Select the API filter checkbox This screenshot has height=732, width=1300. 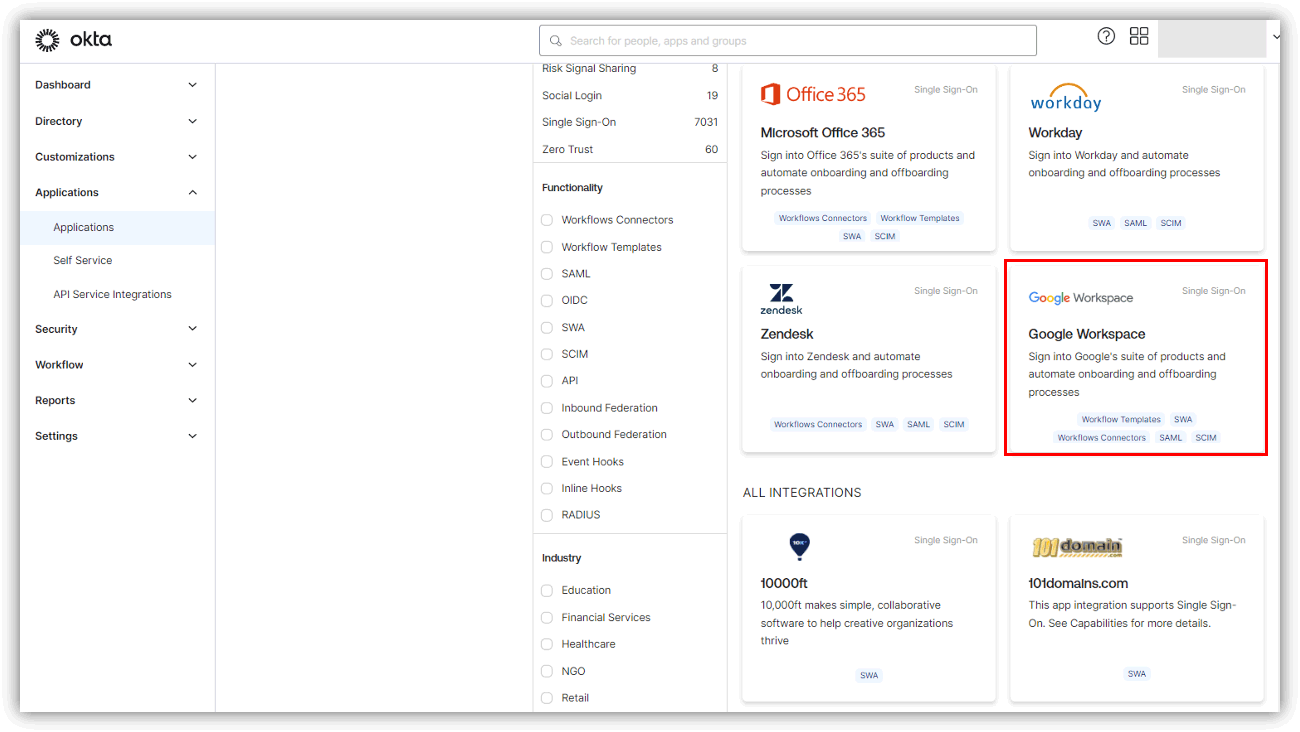pyautogui.click(x=547, y=381)
